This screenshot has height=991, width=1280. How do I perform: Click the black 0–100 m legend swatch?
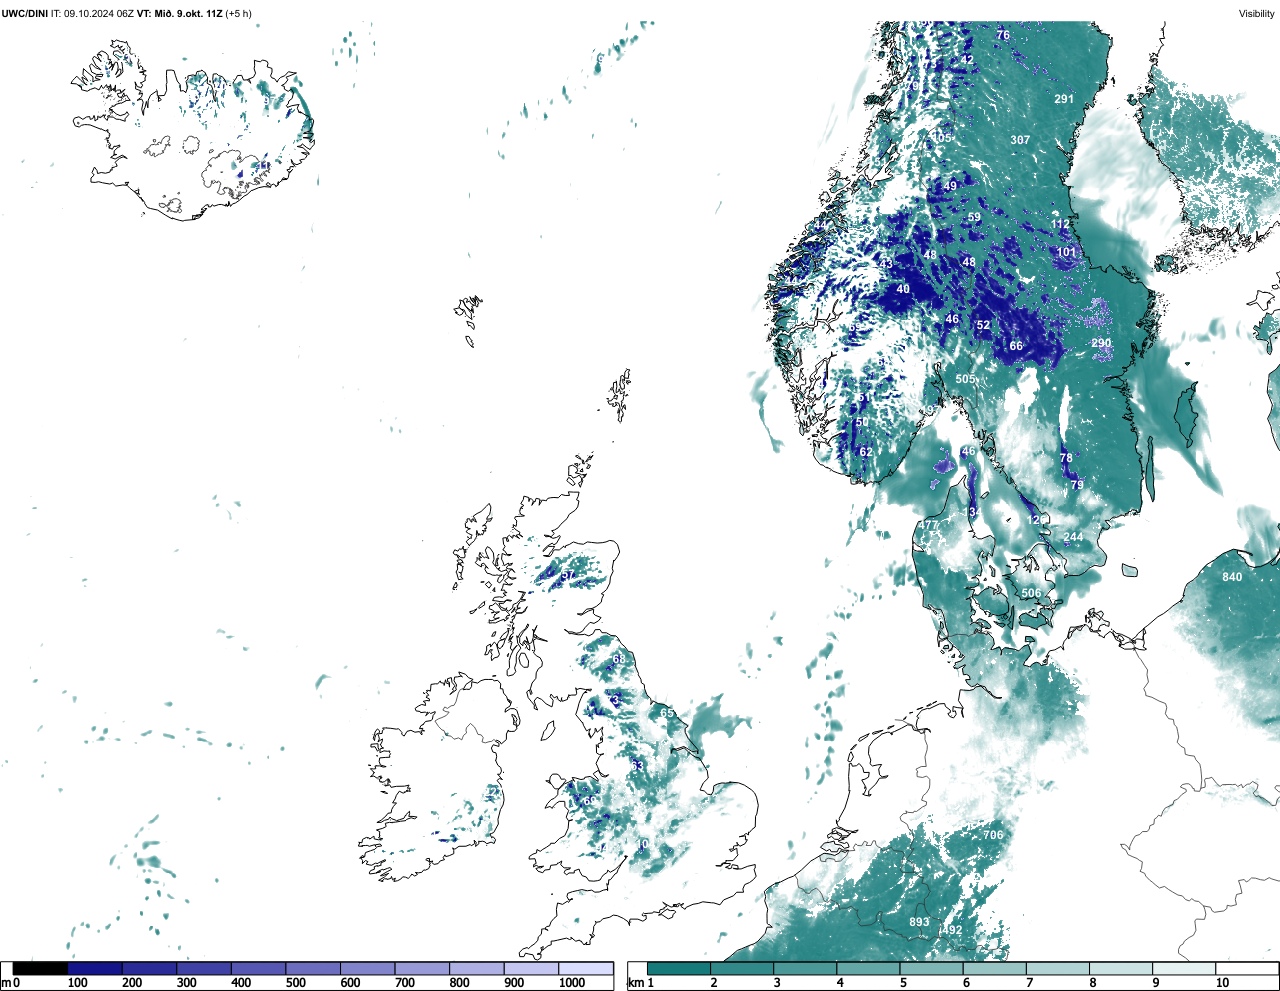[40, 969]
